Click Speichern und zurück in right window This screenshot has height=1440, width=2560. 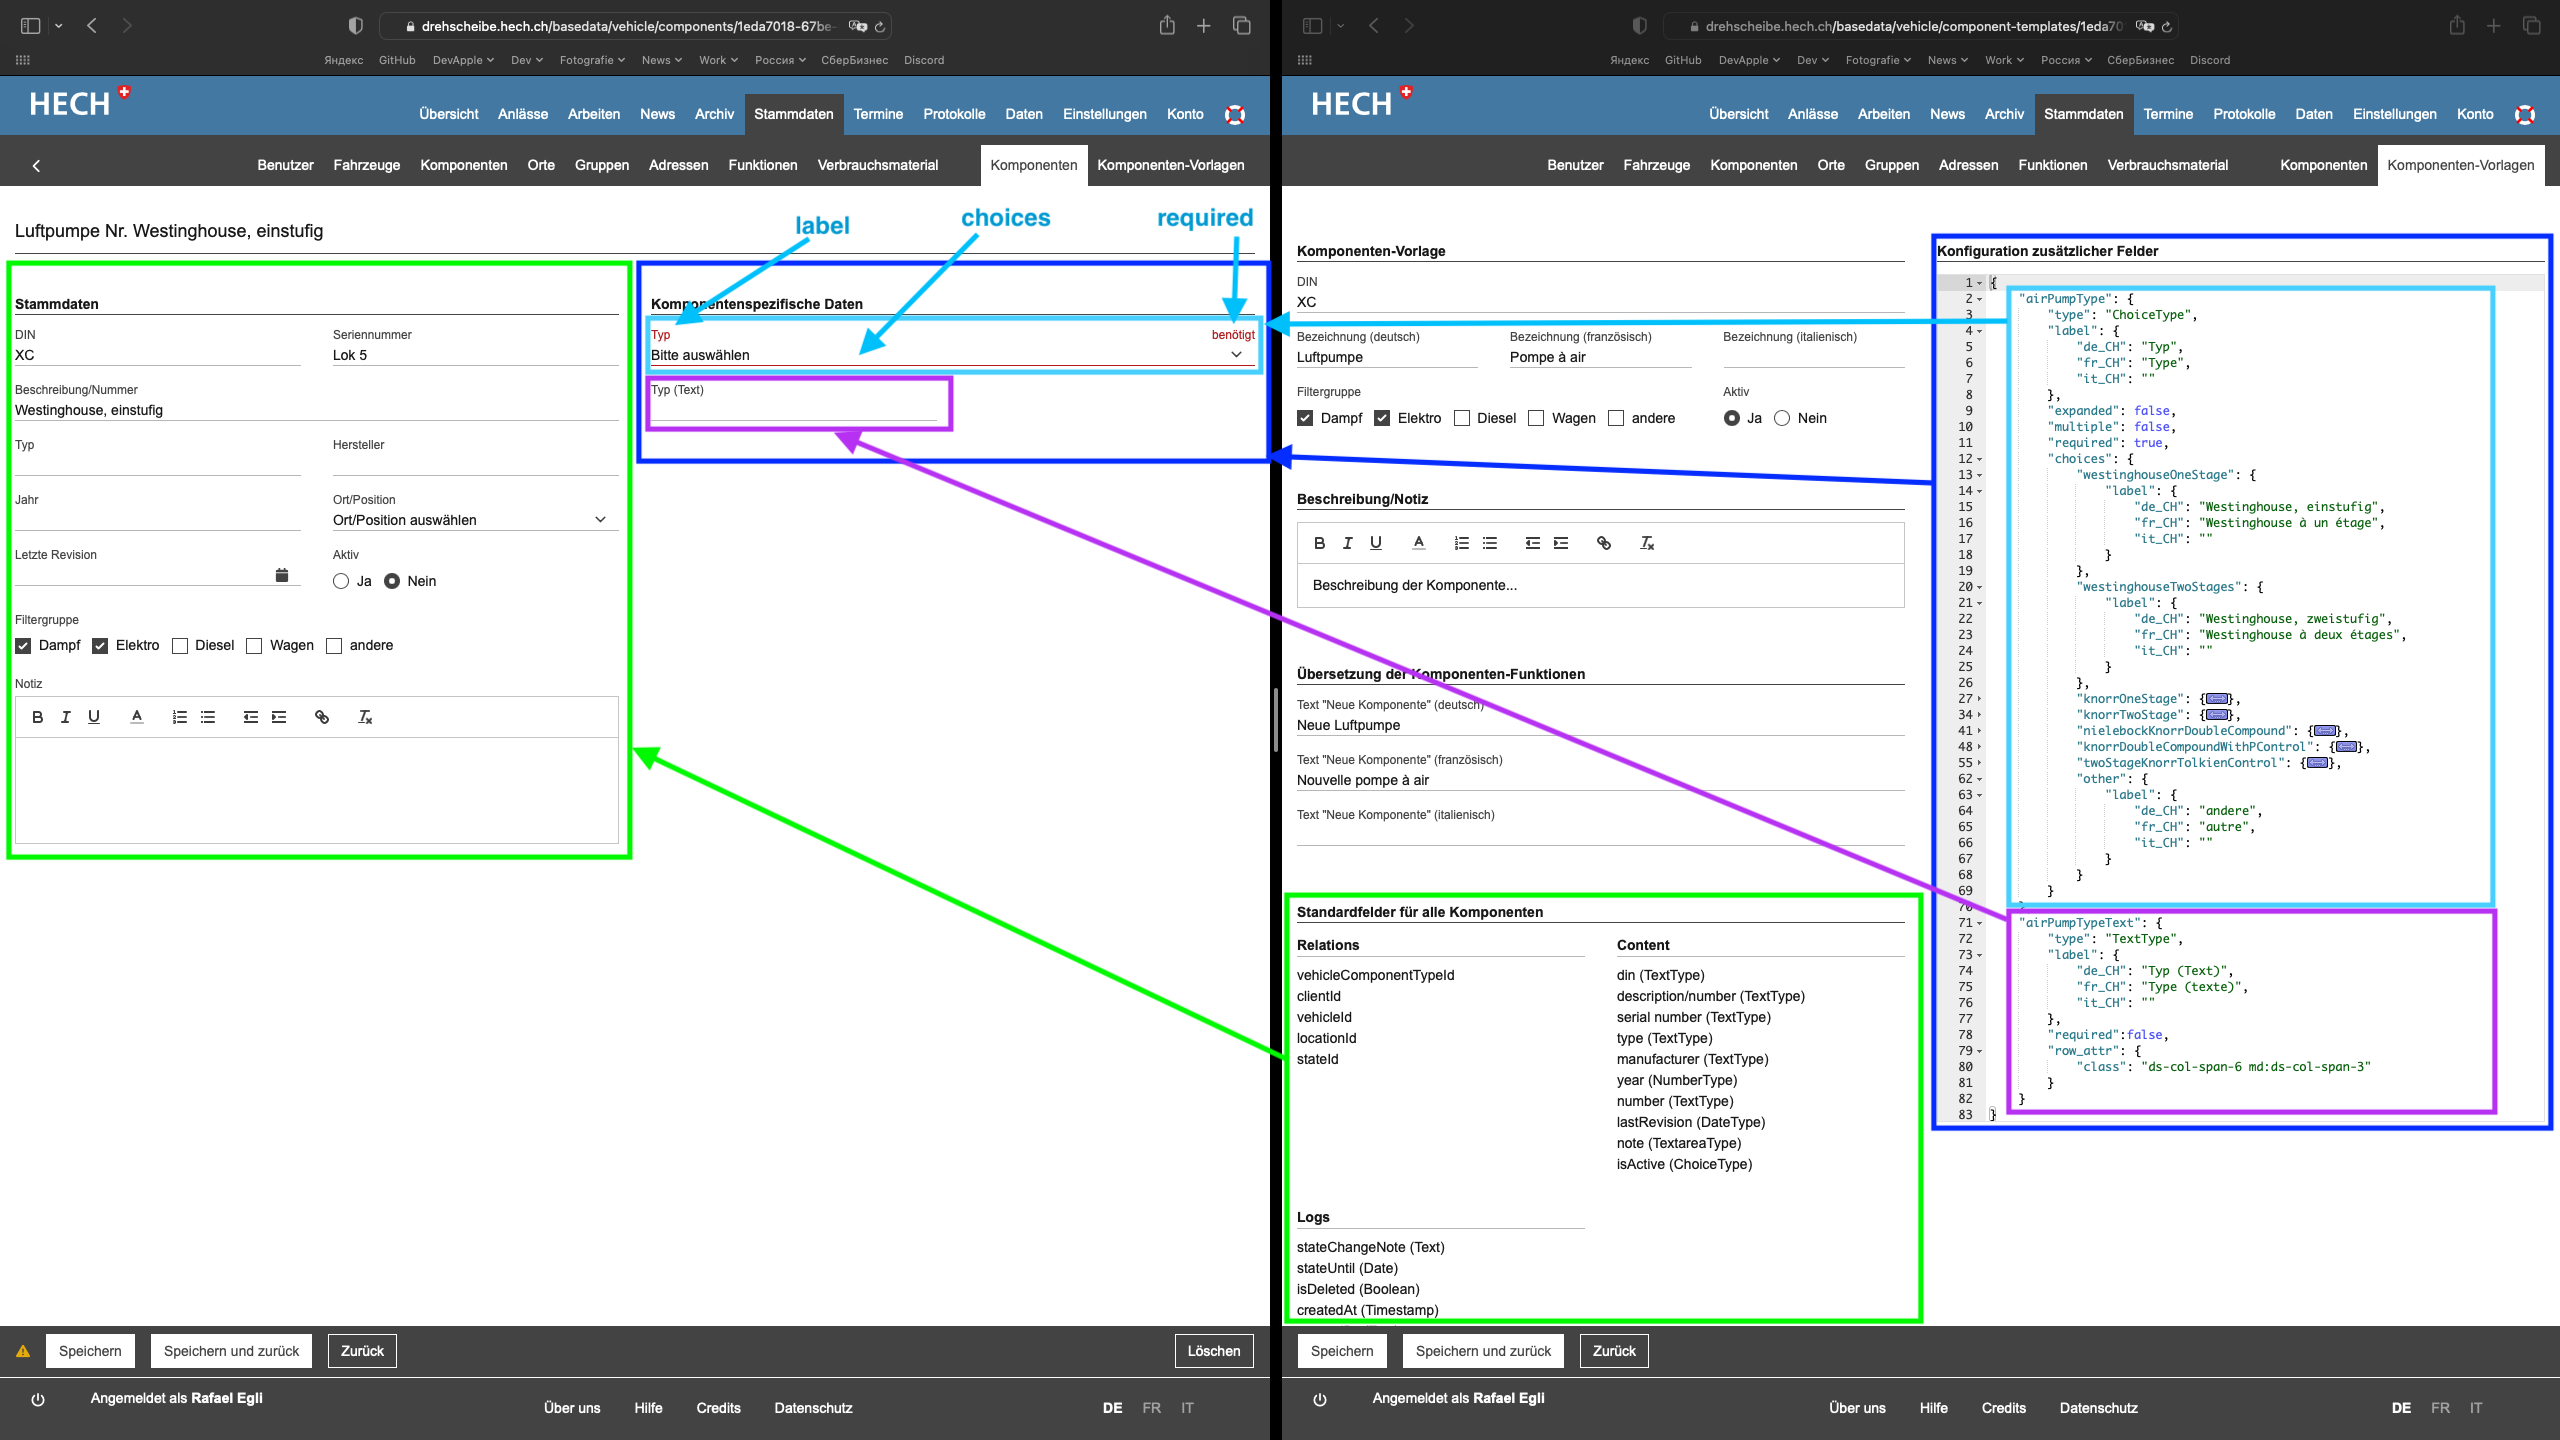coord(1483,1351)
